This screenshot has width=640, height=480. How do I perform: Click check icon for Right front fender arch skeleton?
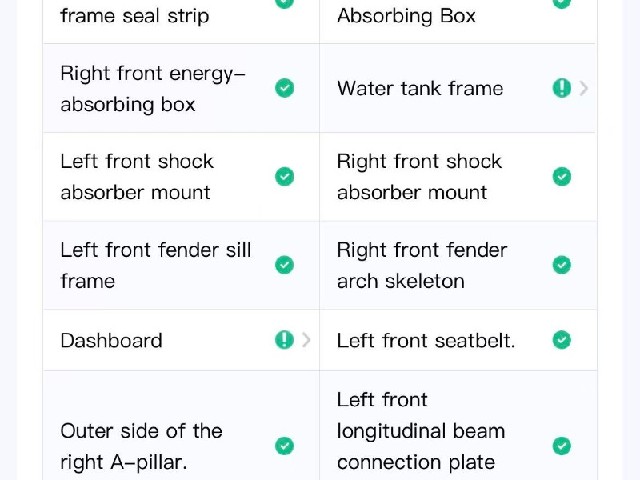point(562,265)
